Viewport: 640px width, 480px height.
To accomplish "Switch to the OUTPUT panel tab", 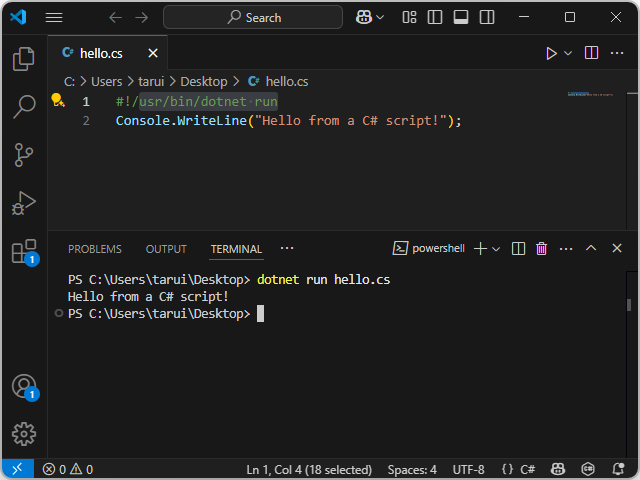I will point(166,249).
